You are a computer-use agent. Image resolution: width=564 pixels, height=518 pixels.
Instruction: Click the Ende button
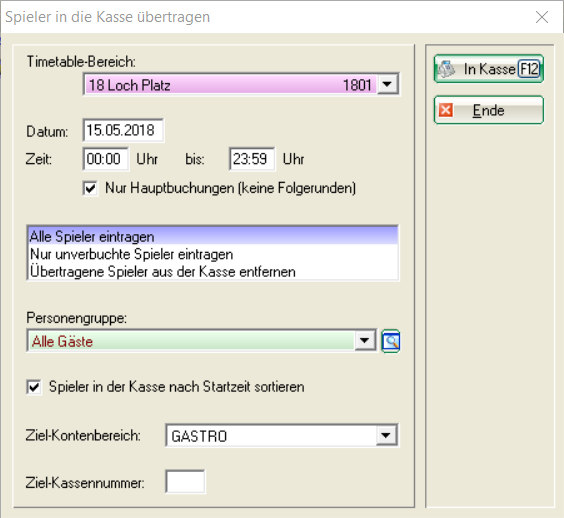pyautogui.click(x=488, y=110)
